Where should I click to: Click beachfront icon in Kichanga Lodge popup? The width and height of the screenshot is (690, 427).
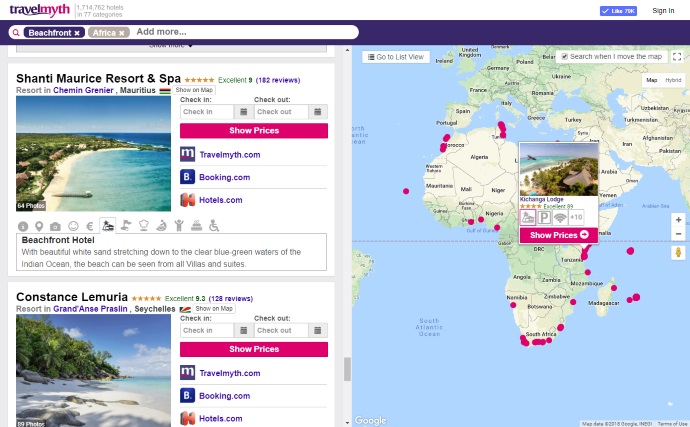tap(528, 217)
